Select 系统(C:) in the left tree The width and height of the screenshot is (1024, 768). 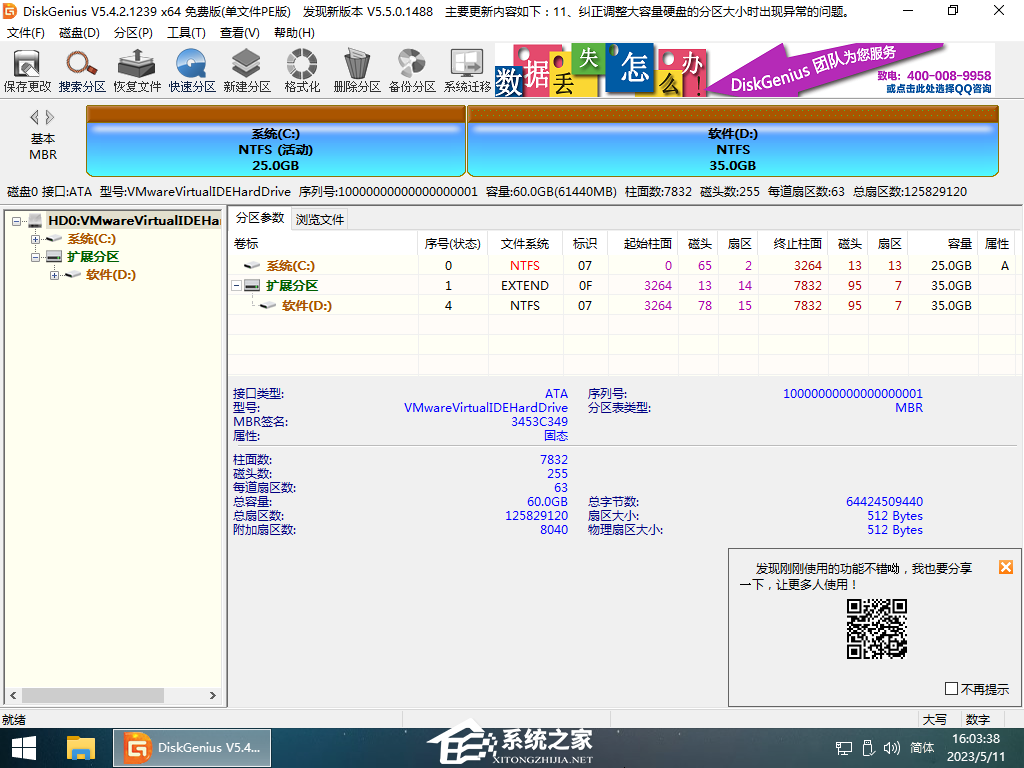pos(91,239)
